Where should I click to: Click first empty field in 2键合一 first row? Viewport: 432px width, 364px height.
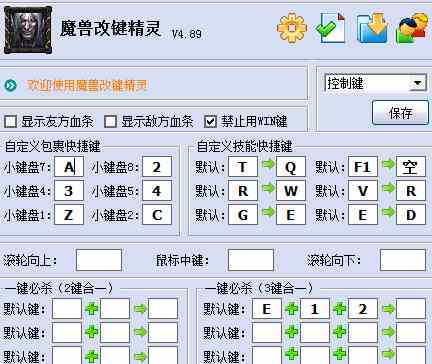[67, 309]
